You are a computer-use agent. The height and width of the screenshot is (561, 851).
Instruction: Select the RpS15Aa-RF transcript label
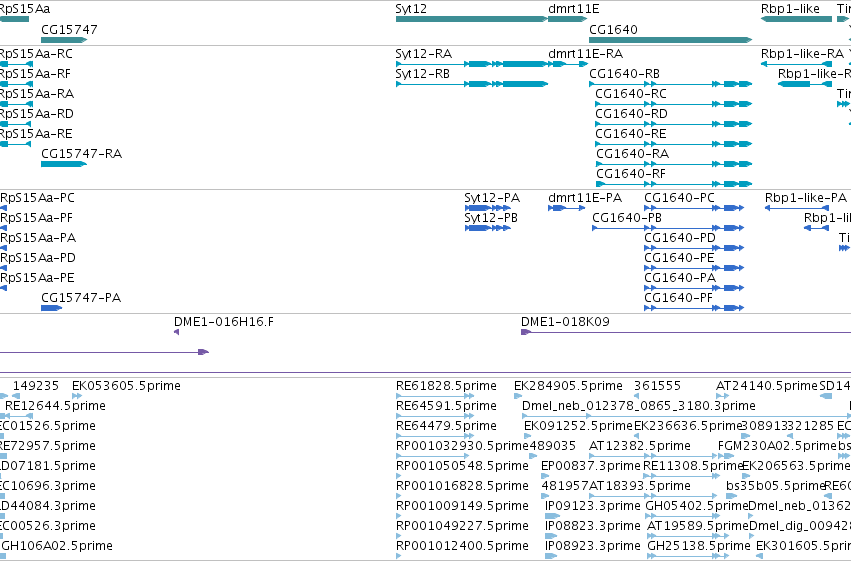click(35, 74)
